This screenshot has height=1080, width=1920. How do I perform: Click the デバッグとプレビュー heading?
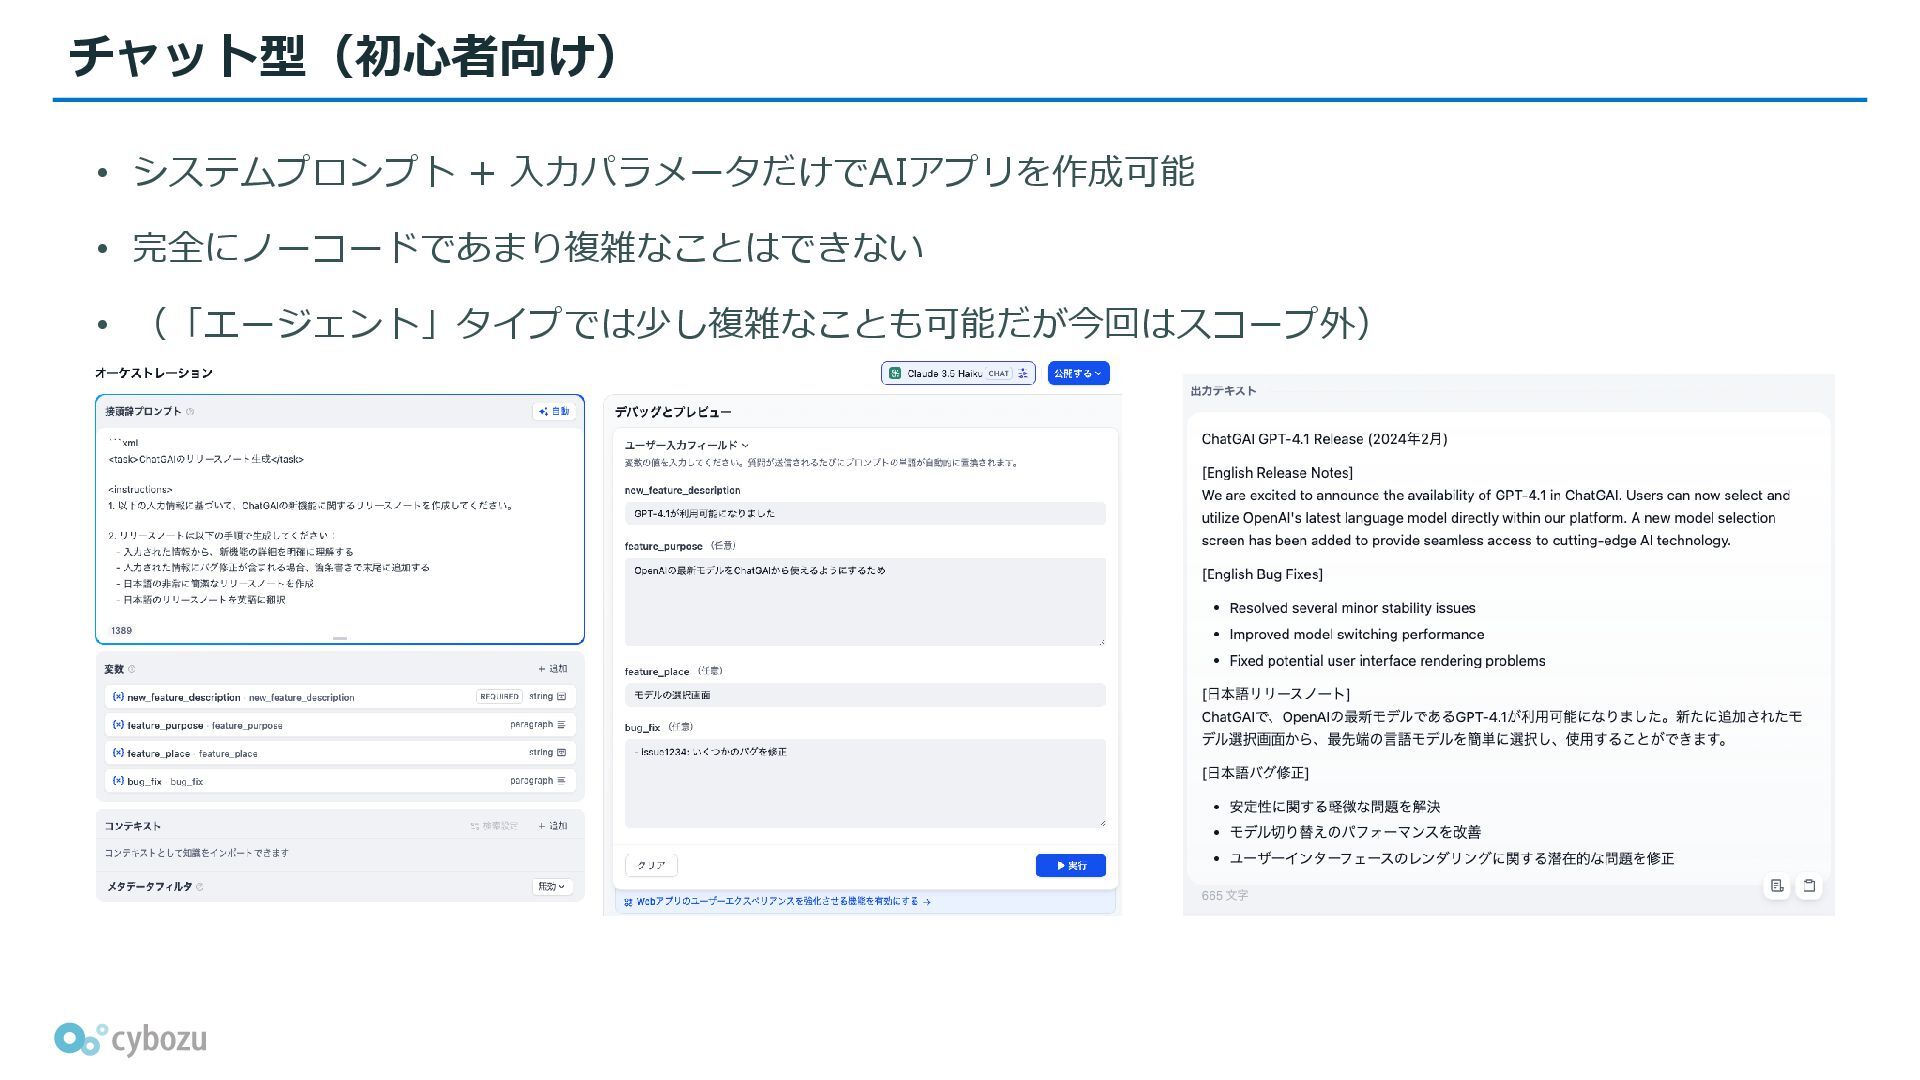coord(673,412)
